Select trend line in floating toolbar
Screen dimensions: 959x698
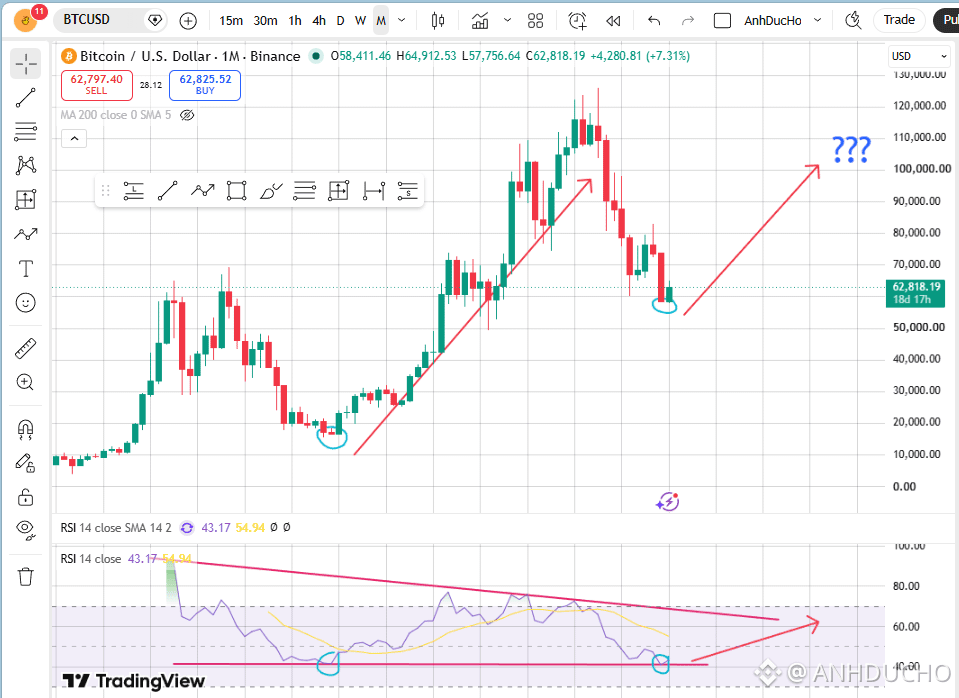(x=168, y=191)
